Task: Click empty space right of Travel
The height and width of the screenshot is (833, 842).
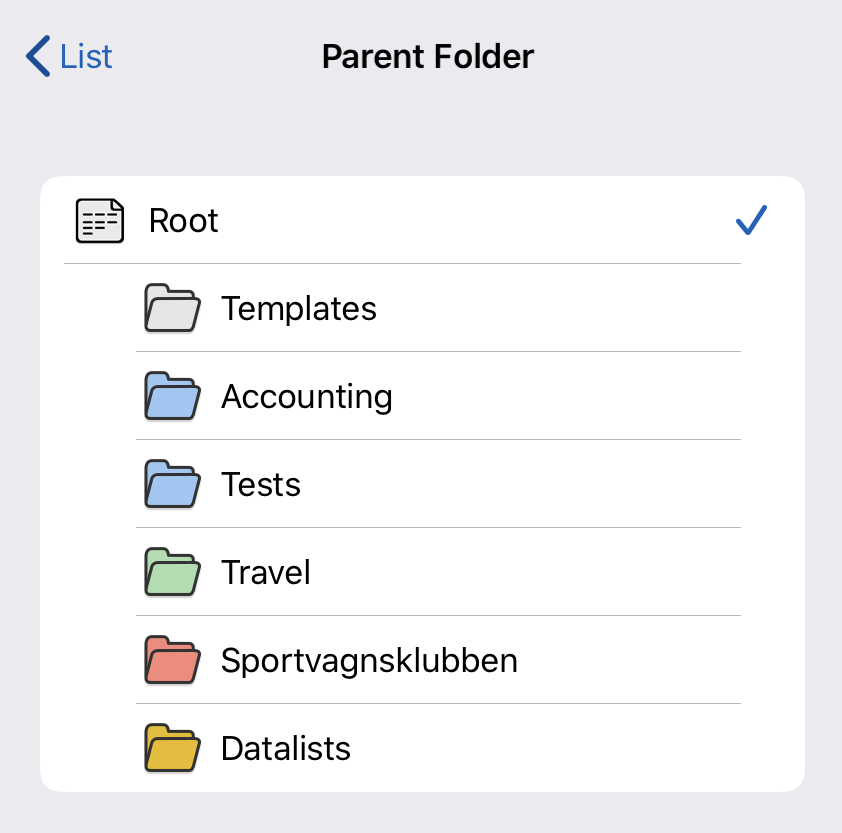Action: (x=560, y=572)
